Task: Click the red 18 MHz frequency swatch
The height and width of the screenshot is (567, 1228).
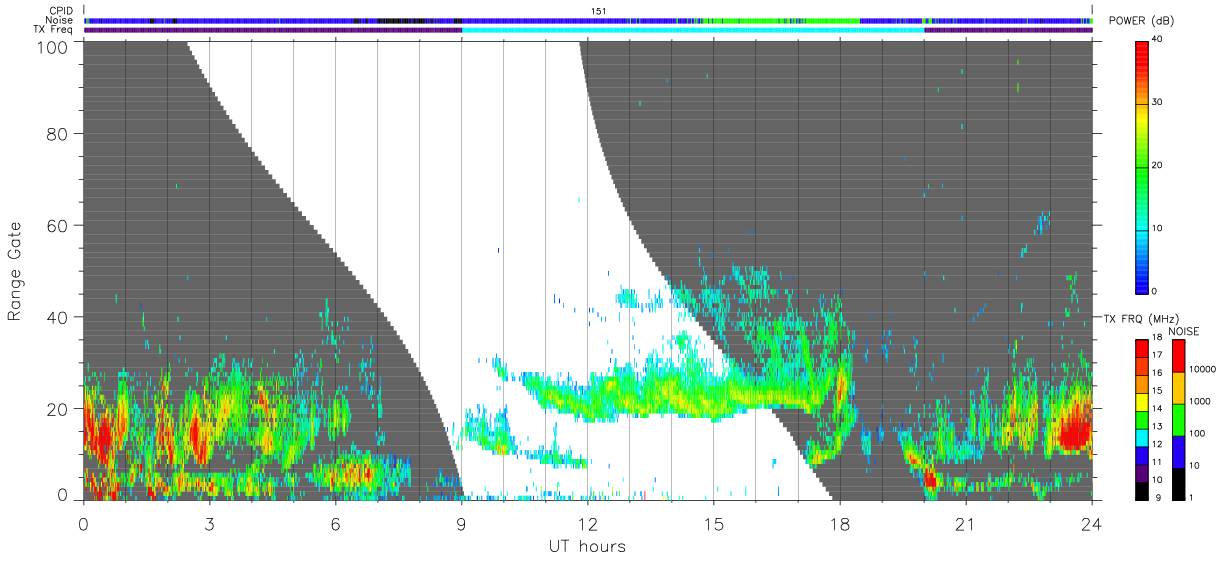Action: pos(1141,348)
